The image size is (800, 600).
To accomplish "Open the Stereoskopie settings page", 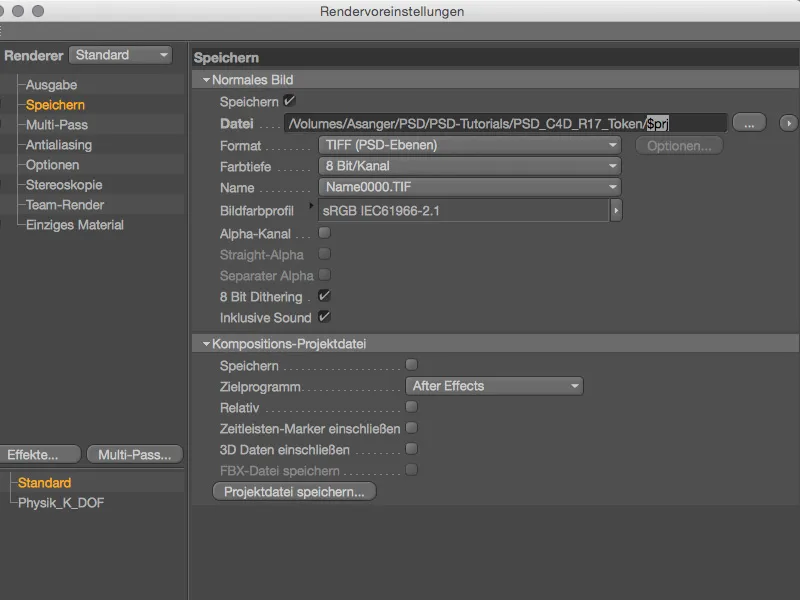I will [64, 185].
